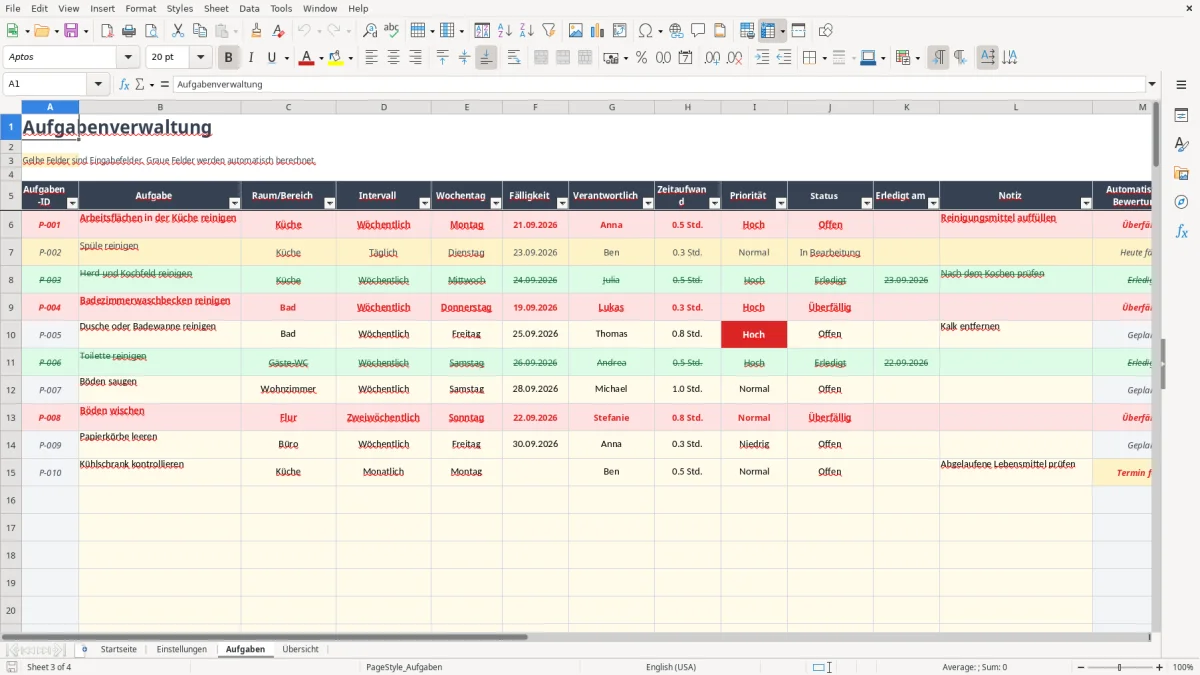Open filter dropdown for Aufgabe column
The height and width of the screenshot is (675, 1200).
click(x=234, y=203)
